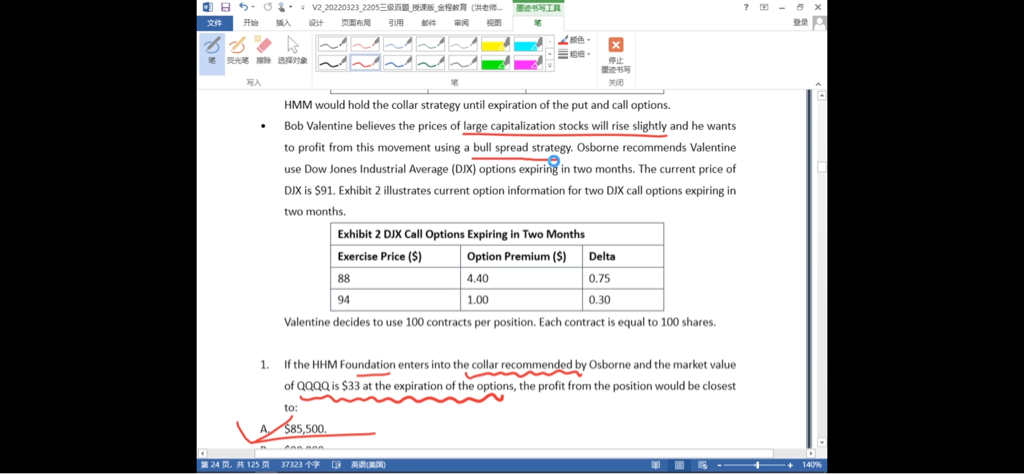Click the proofing errors book icon
1024x474 pixels.
[336, 465]
